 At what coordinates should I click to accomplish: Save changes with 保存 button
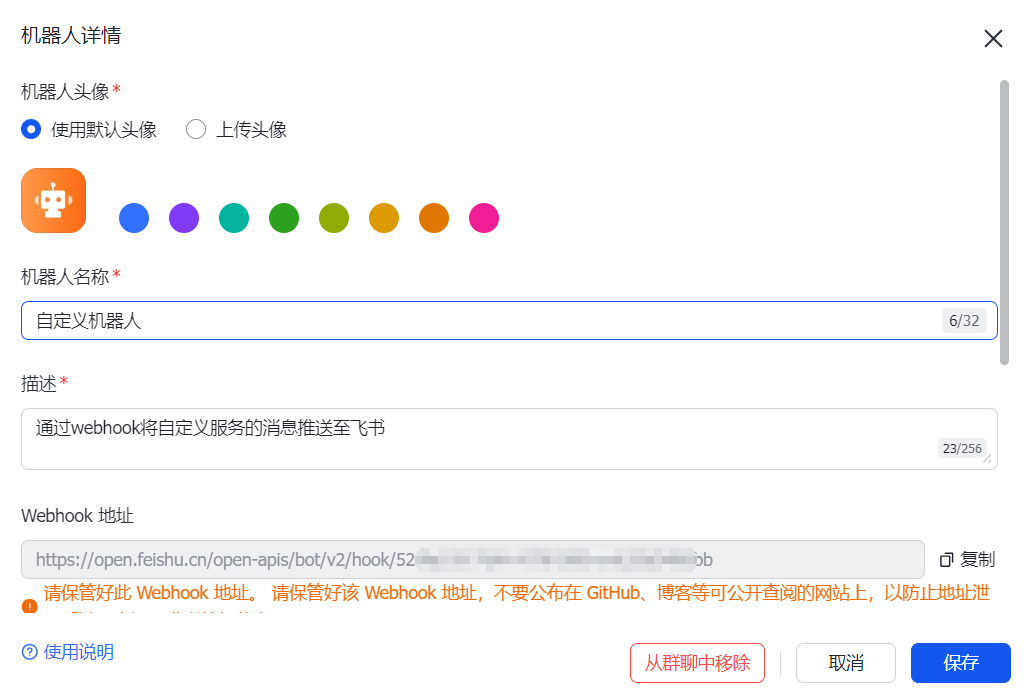click(x=960, y=663)
